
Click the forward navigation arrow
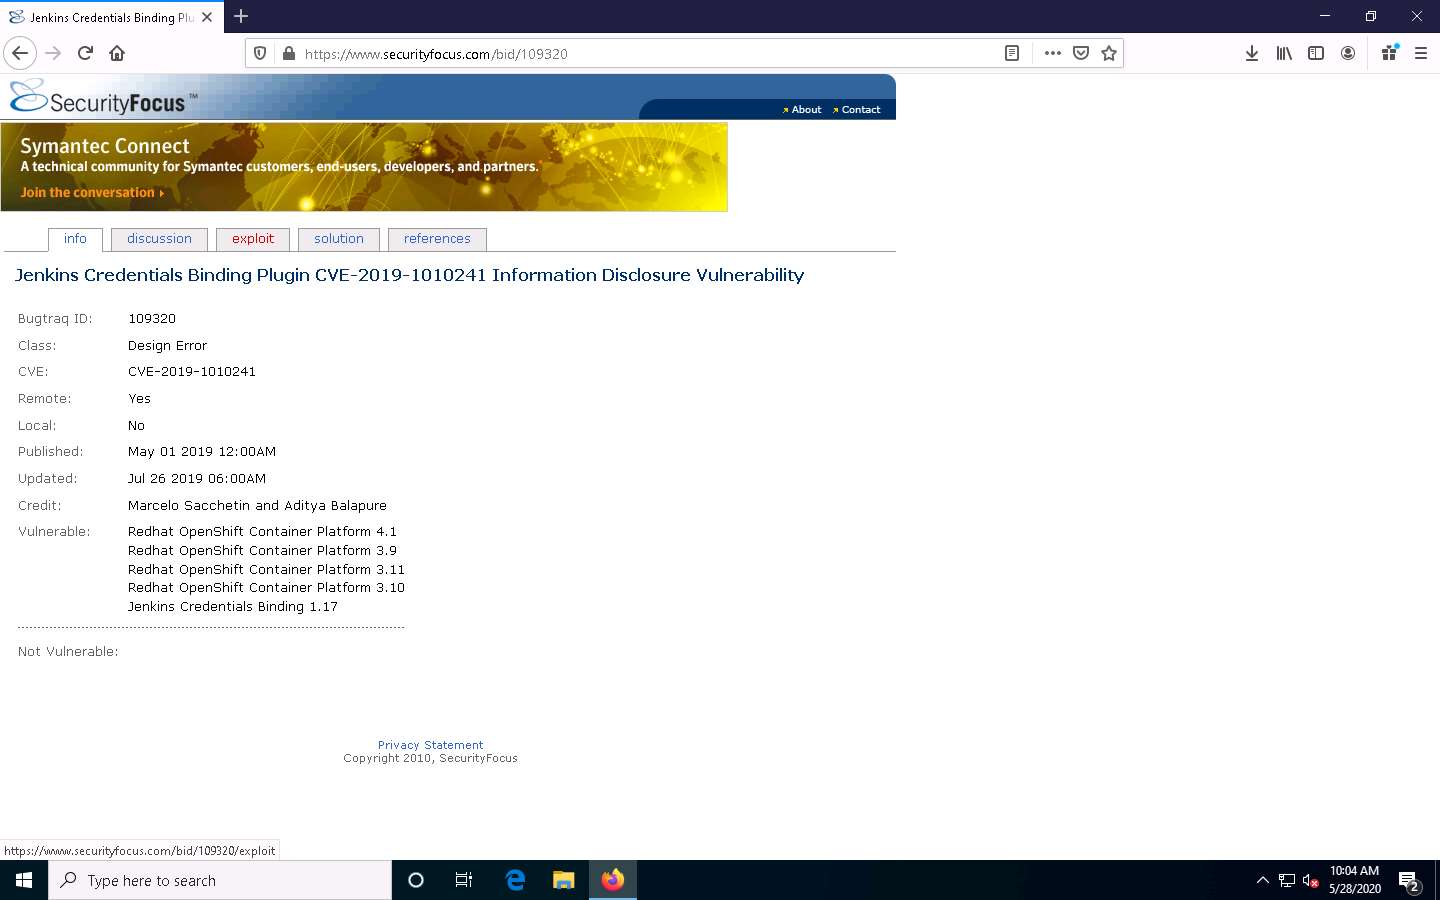coord(53,53)
